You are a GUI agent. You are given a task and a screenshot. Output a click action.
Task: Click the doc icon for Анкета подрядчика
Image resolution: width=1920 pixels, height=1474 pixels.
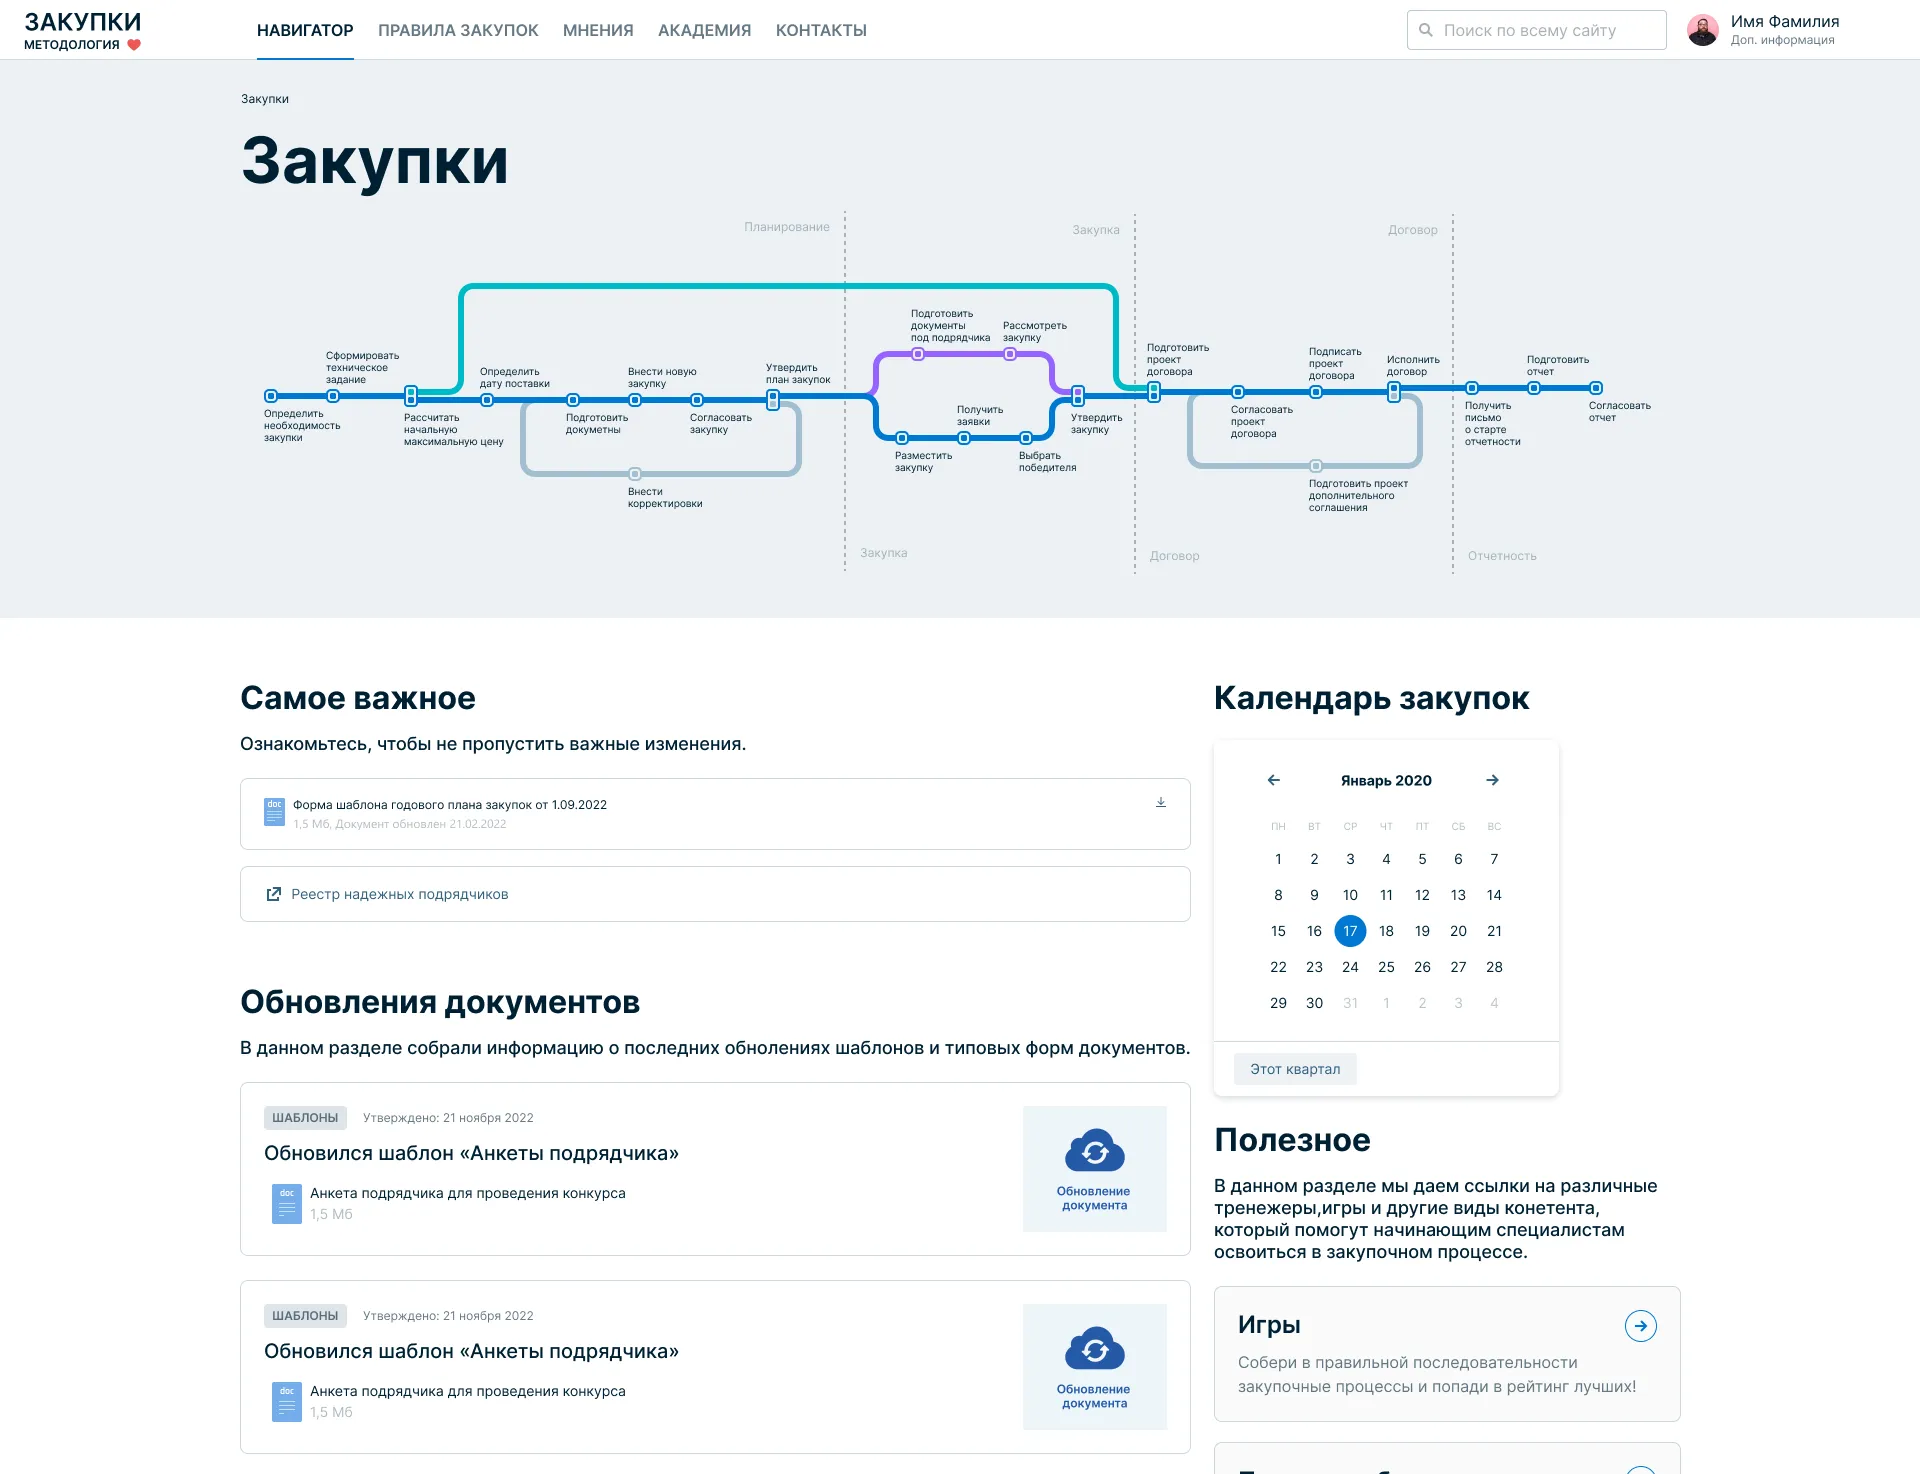287,1203
